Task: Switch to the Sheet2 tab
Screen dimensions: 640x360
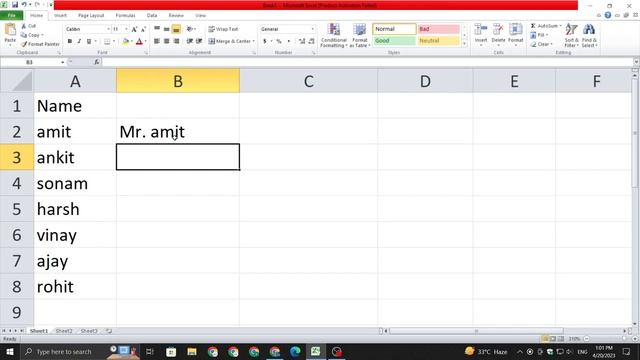Action: (64, 331)
